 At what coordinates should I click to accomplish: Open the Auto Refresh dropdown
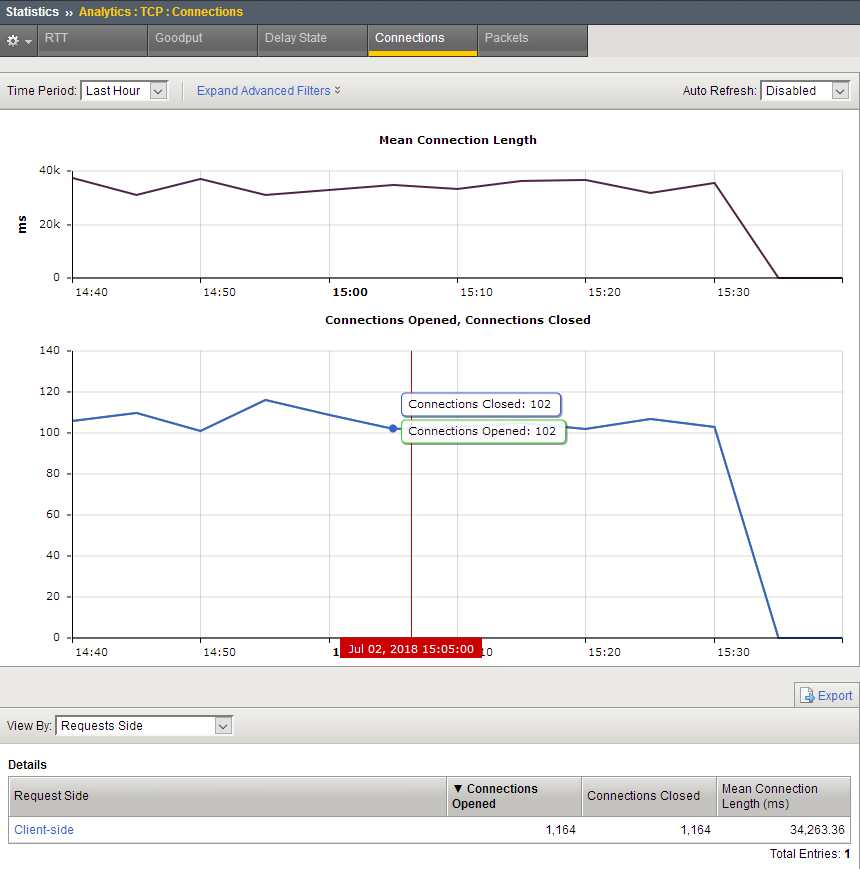[805, 90]
